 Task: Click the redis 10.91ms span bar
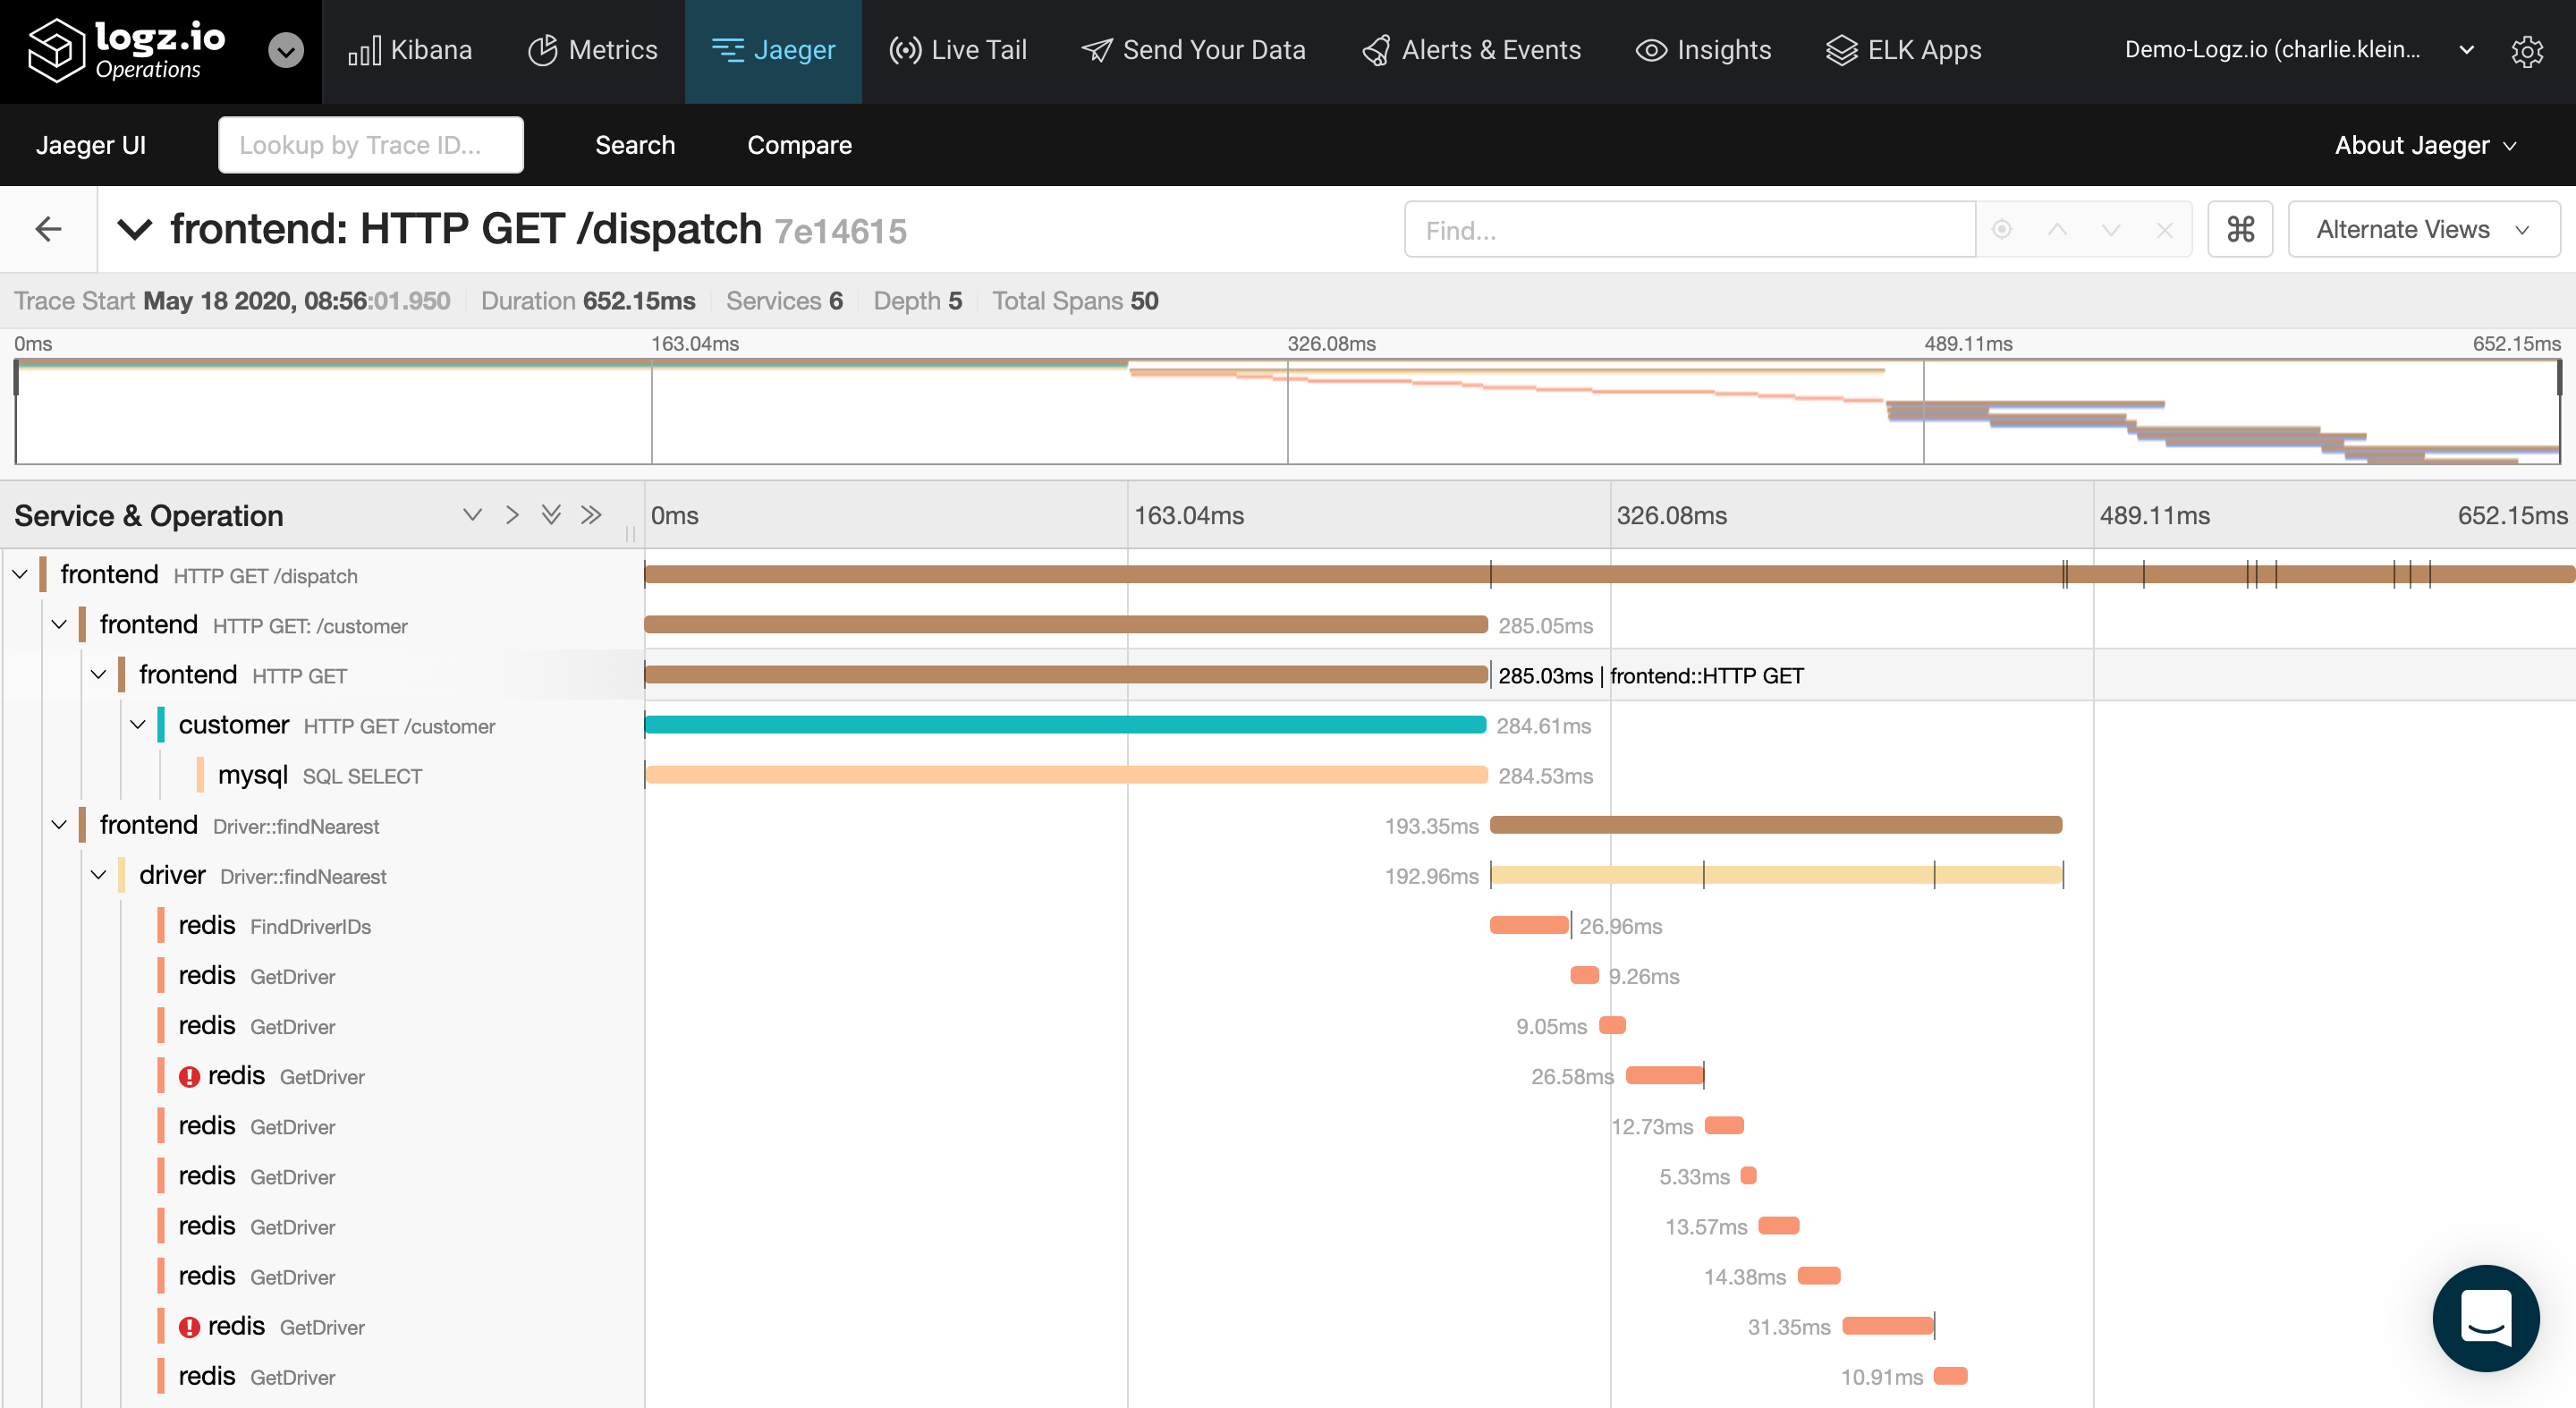[x=1950, y=1375]
